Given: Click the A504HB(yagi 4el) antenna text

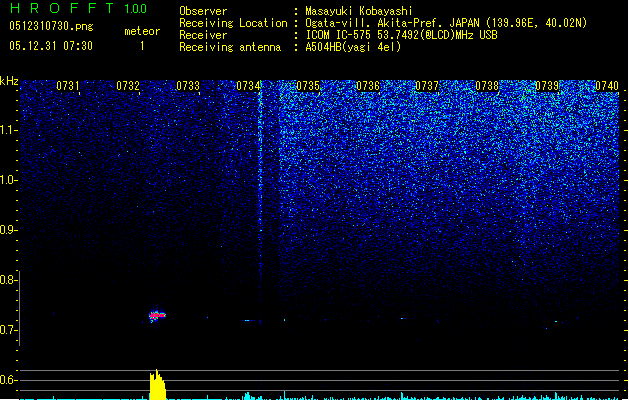Looking at the screenshot, I should pyautogui.click(x=353, y=47).
